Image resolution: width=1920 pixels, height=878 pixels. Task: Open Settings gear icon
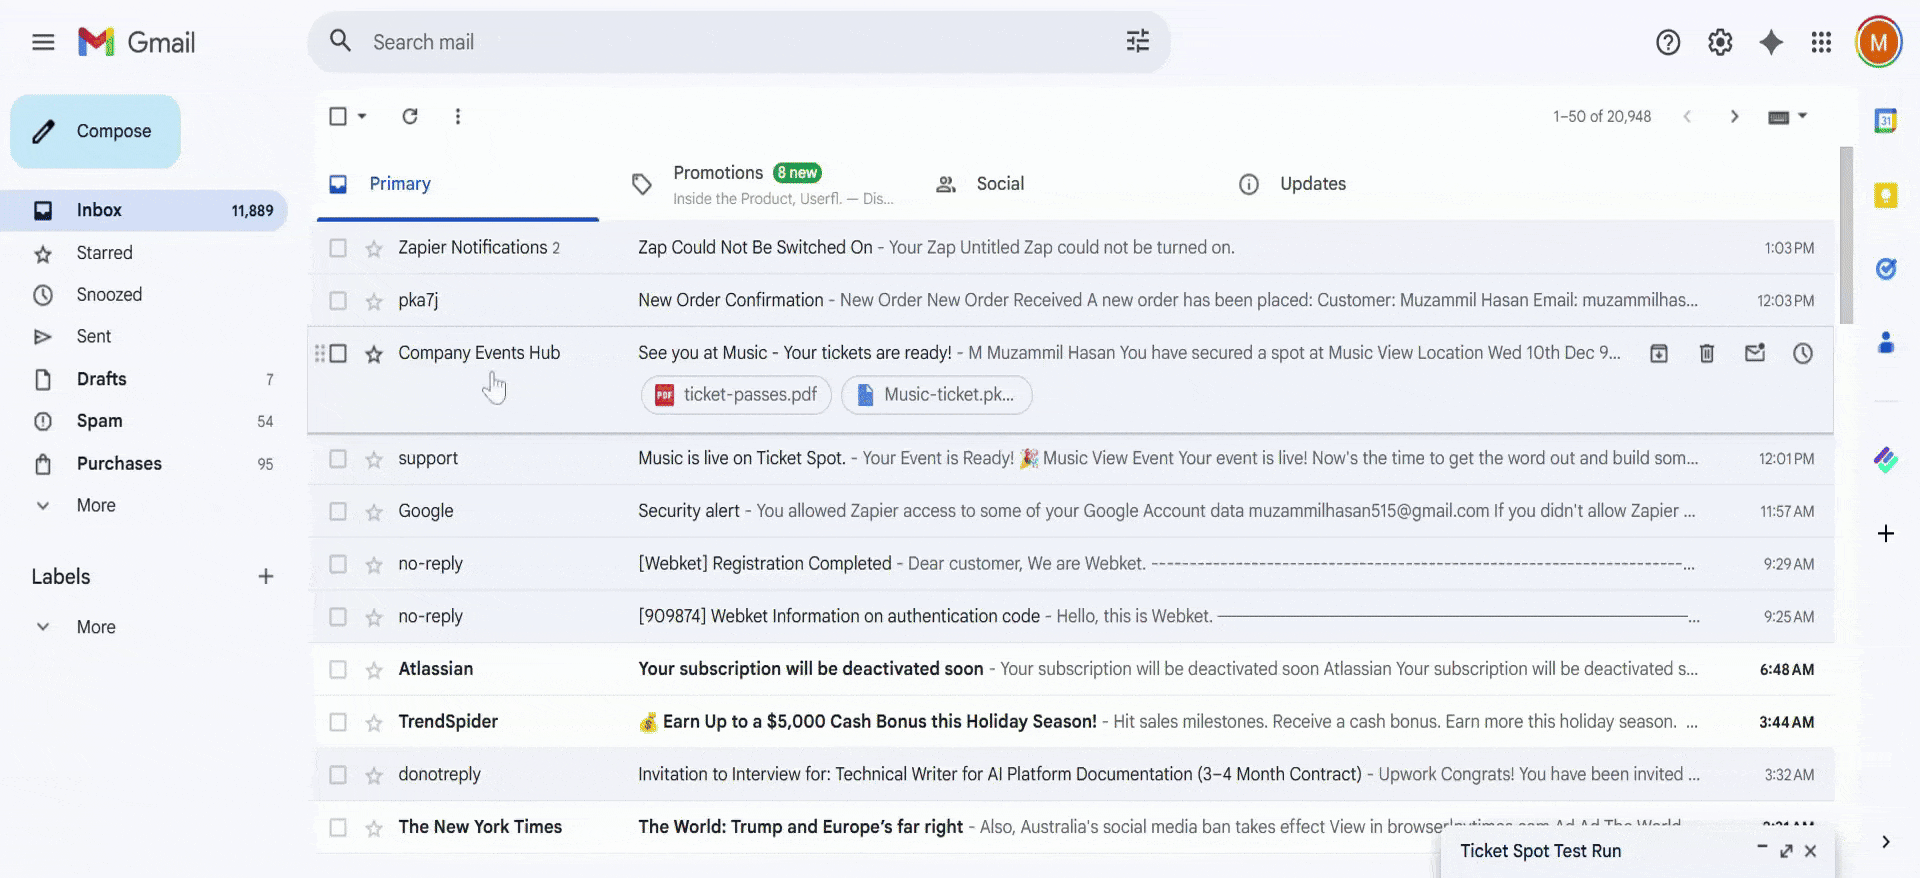[x=1720, y=42]
